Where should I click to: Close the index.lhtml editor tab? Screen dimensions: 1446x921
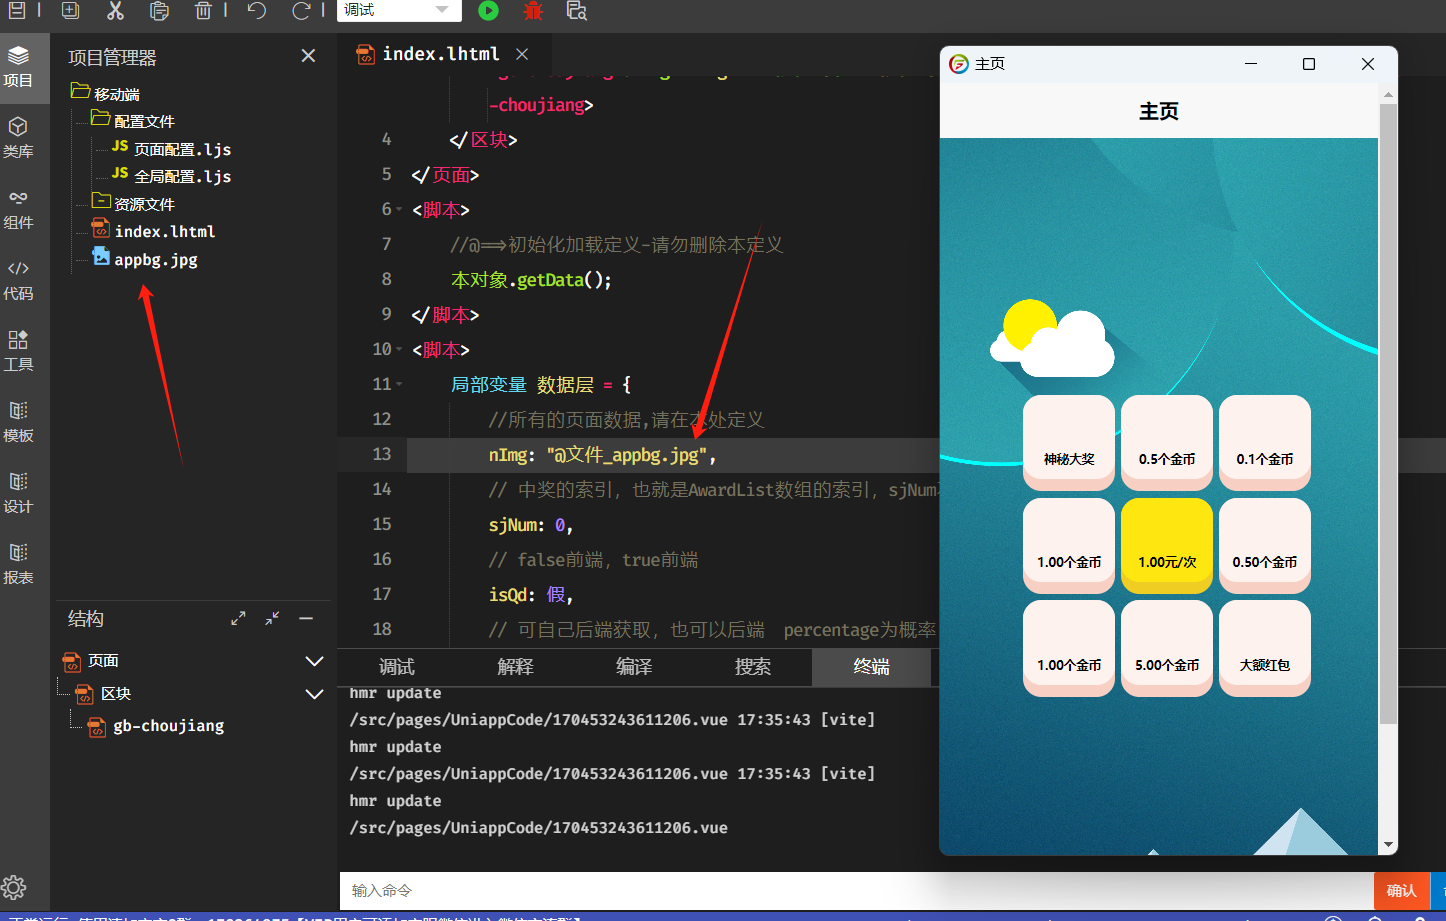pos(522,54)
